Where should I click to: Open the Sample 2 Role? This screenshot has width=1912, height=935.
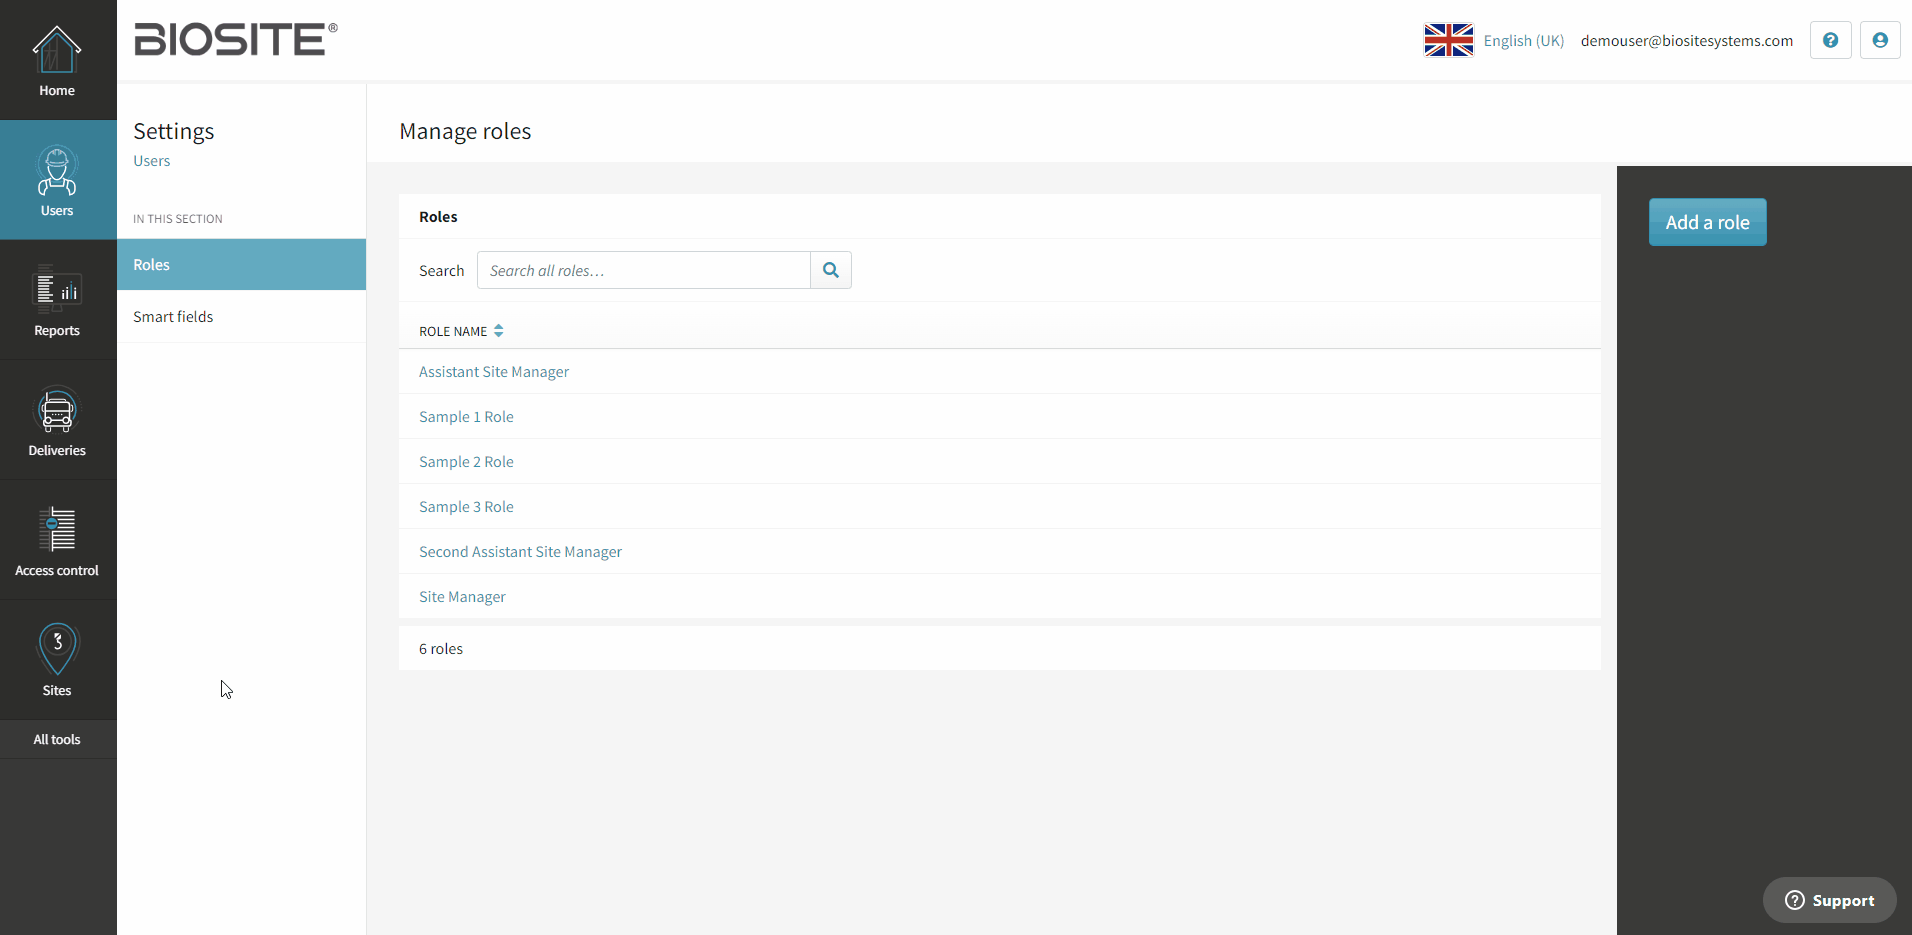466,462
